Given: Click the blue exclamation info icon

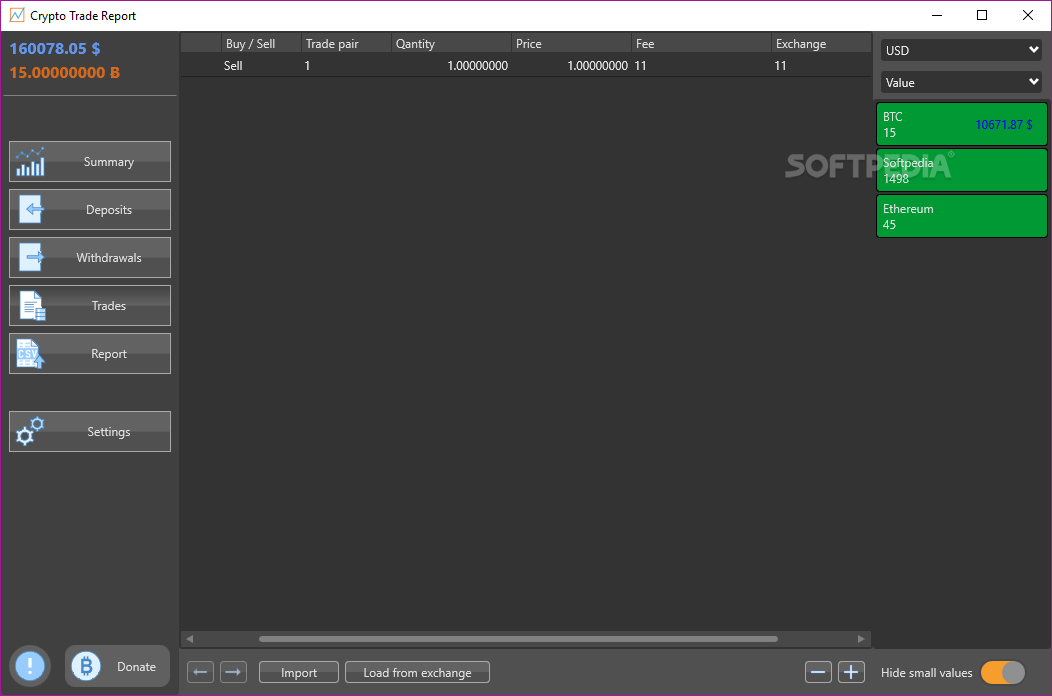Looking at the screenshot, I should (x=30, y=666).
